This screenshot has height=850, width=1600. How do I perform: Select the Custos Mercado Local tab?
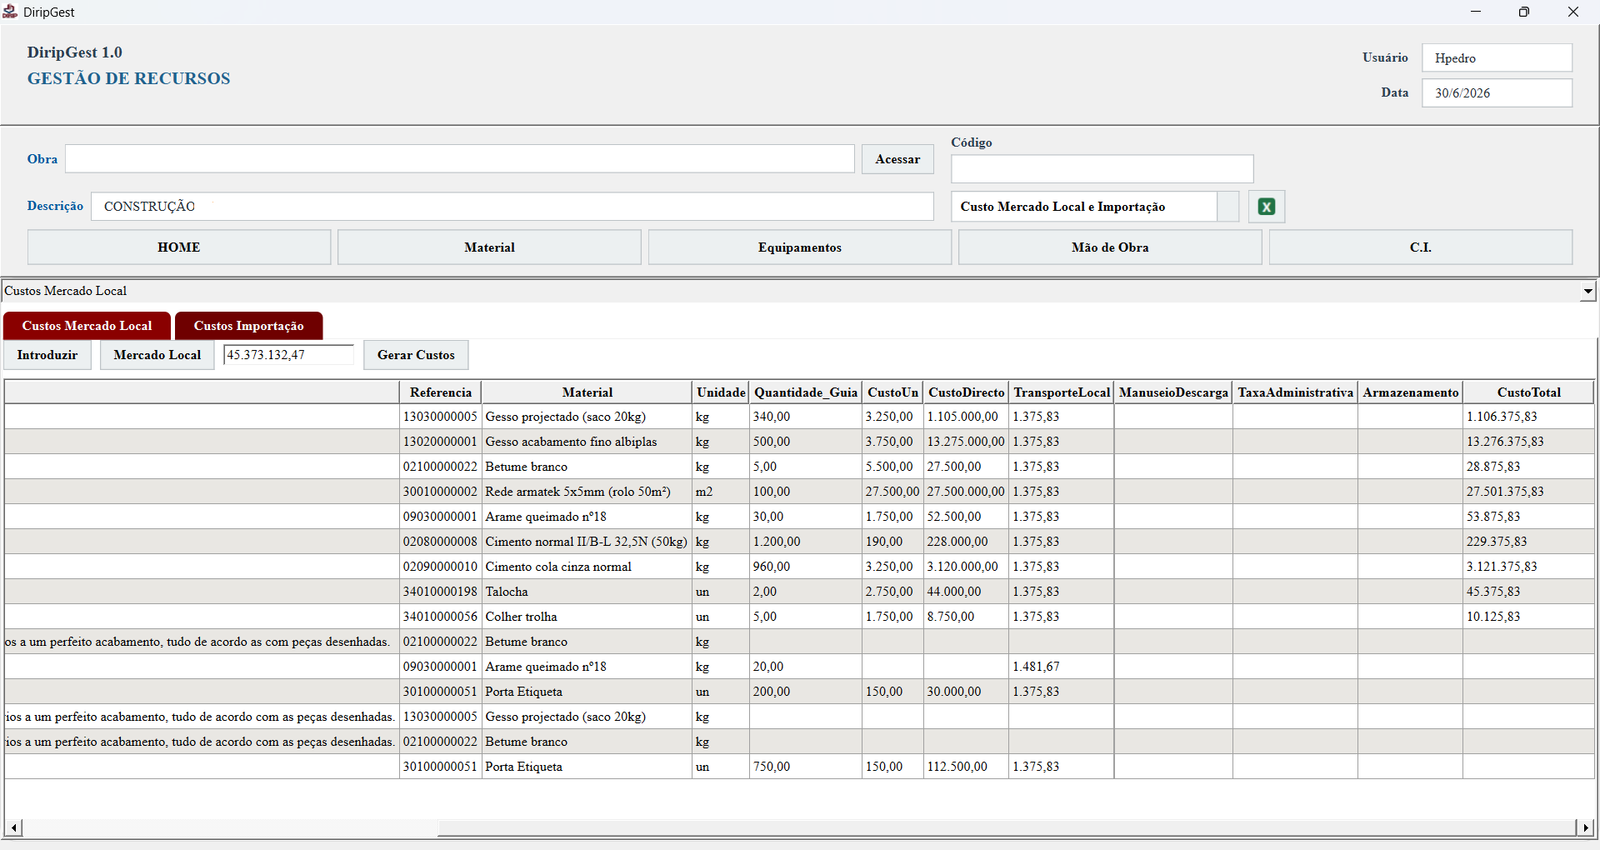[87, 326]
